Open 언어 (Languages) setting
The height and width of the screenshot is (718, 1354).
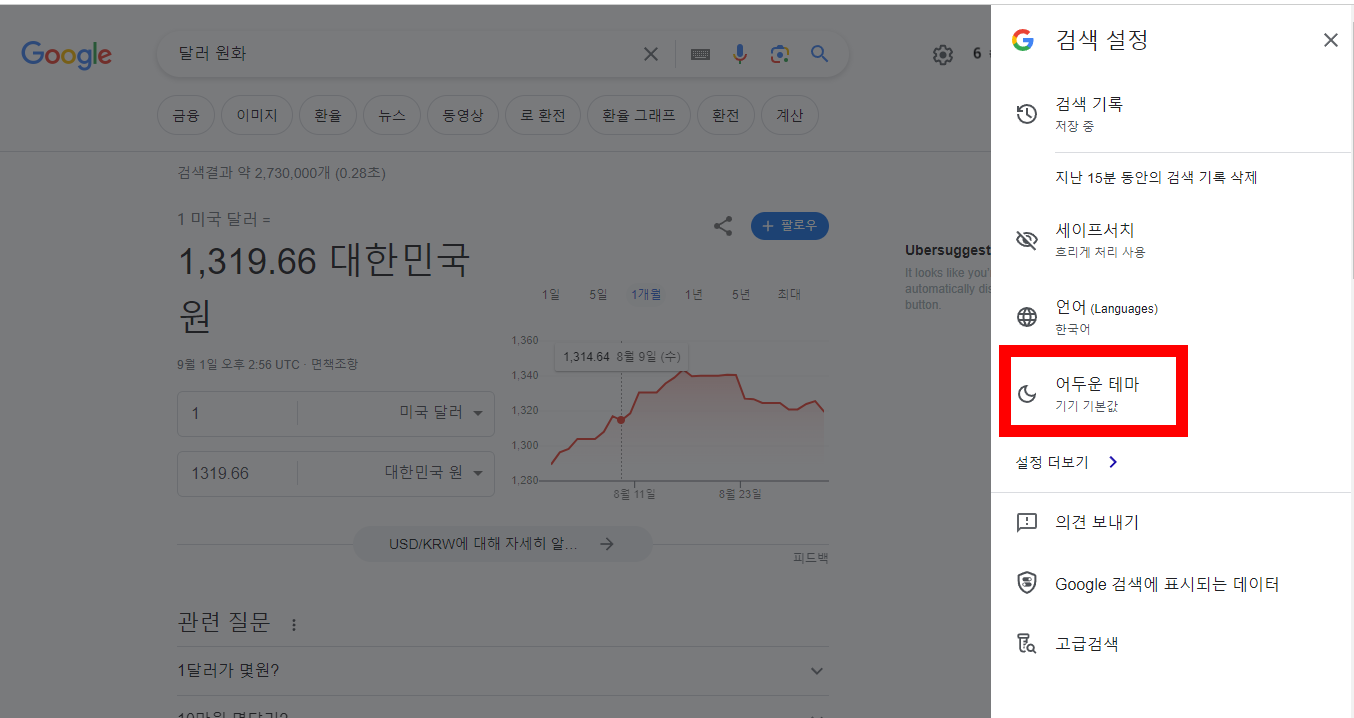click(1171, 317)
